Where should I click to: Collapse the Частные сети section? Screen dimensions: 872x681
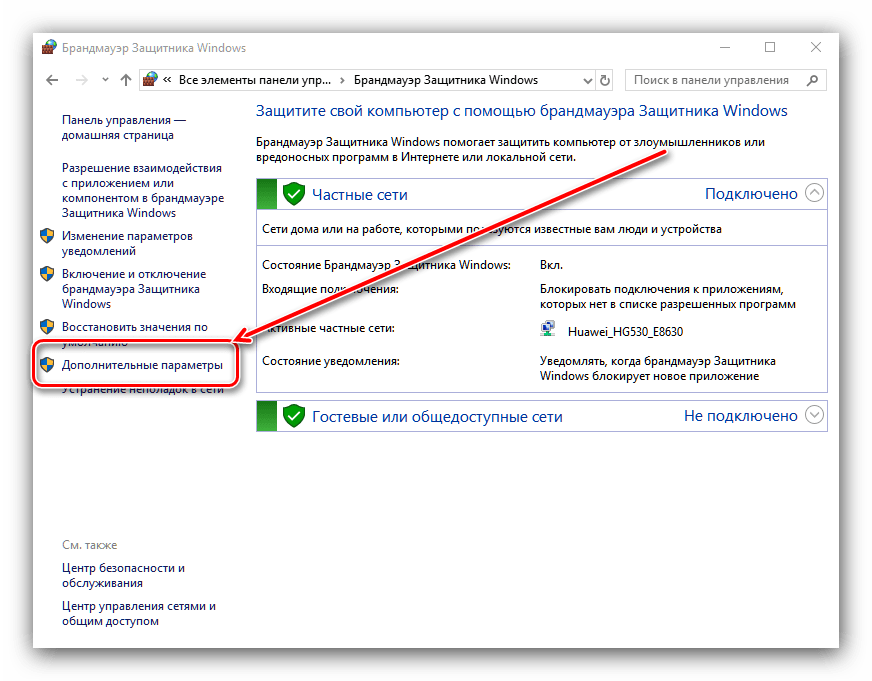pyautogui.click(x=815, y=194)
